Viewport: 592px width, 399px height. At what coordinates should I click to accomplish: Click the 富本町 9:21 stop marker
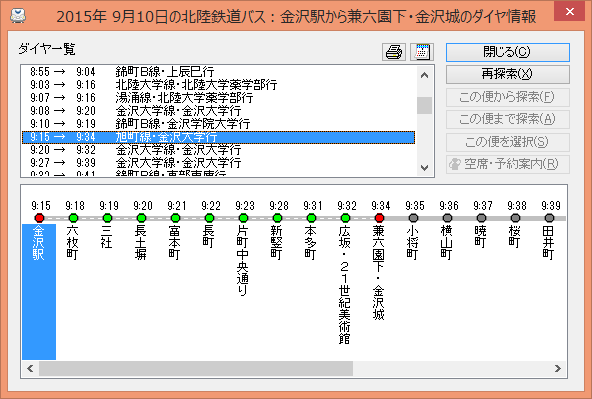175,218
